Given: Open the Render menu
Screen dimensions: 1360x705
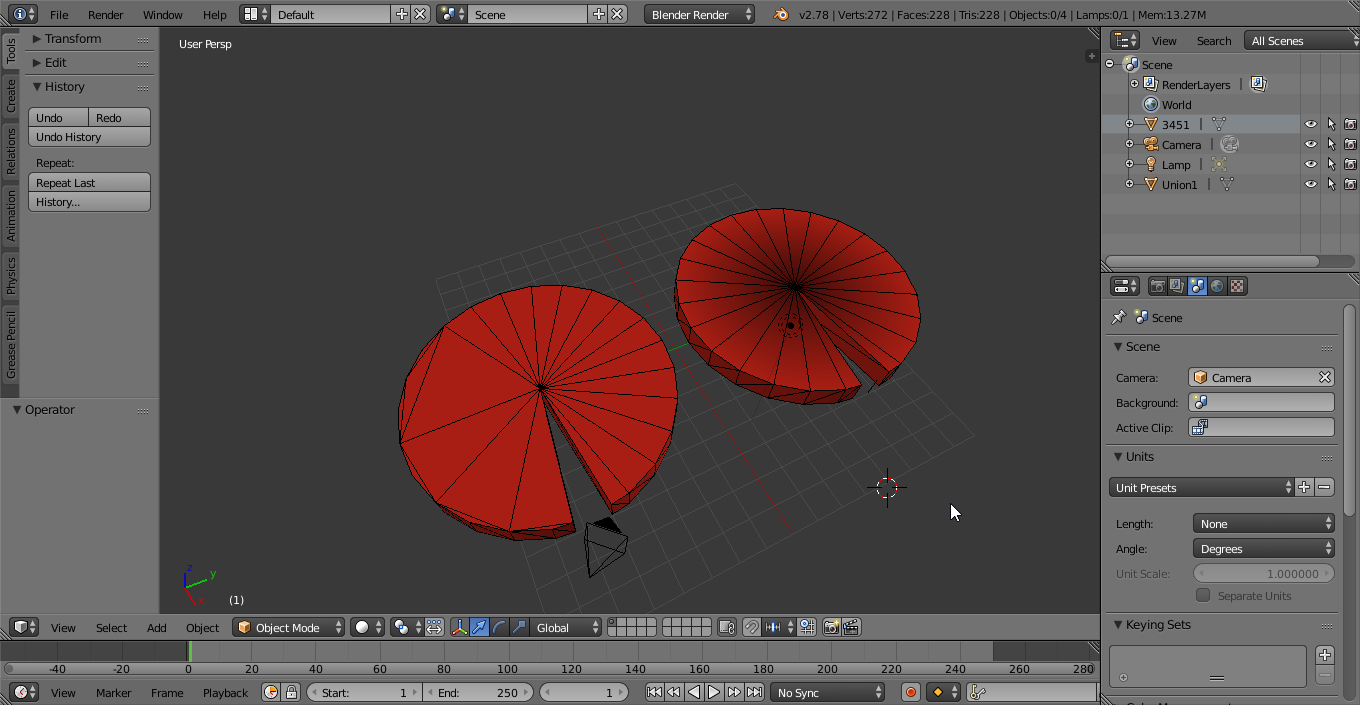Looking at the screenshot, I should 105,15.
